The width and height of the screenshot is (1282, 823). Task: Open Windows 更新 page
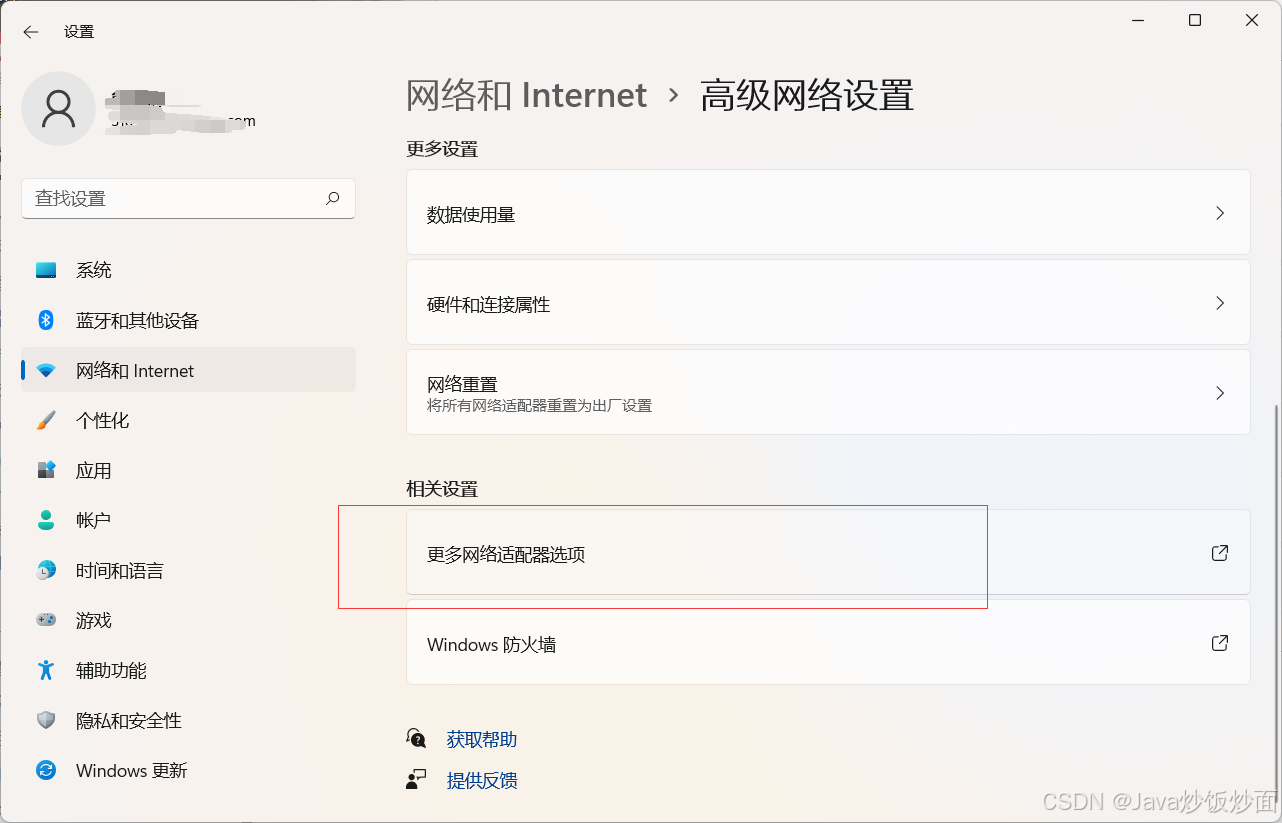[x=188, y=770]
